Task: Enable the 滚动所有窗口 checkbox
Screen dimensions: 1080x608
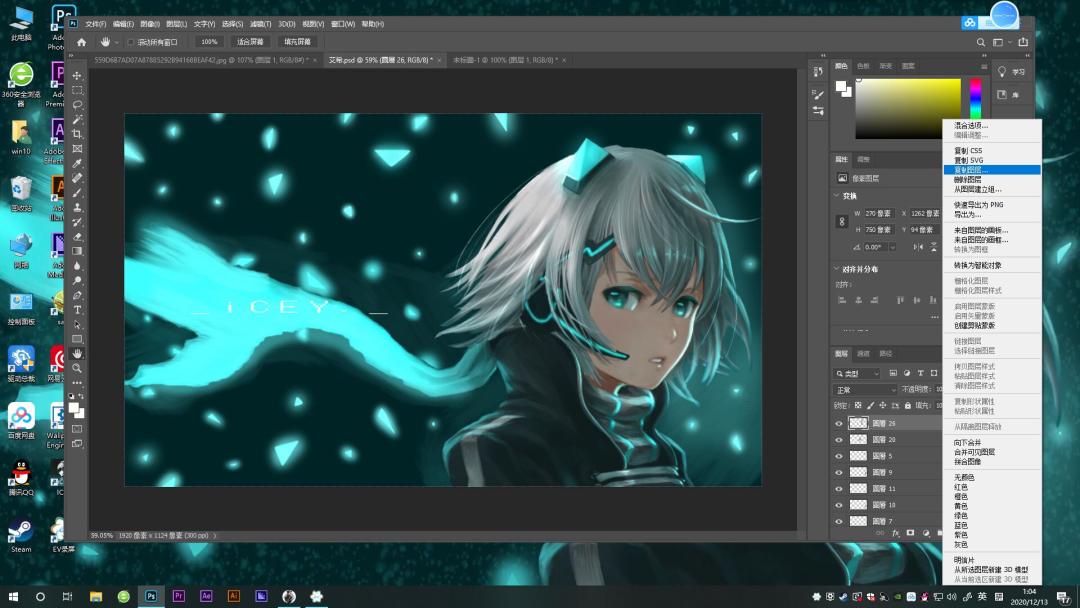Action: [x=130, y=42]
